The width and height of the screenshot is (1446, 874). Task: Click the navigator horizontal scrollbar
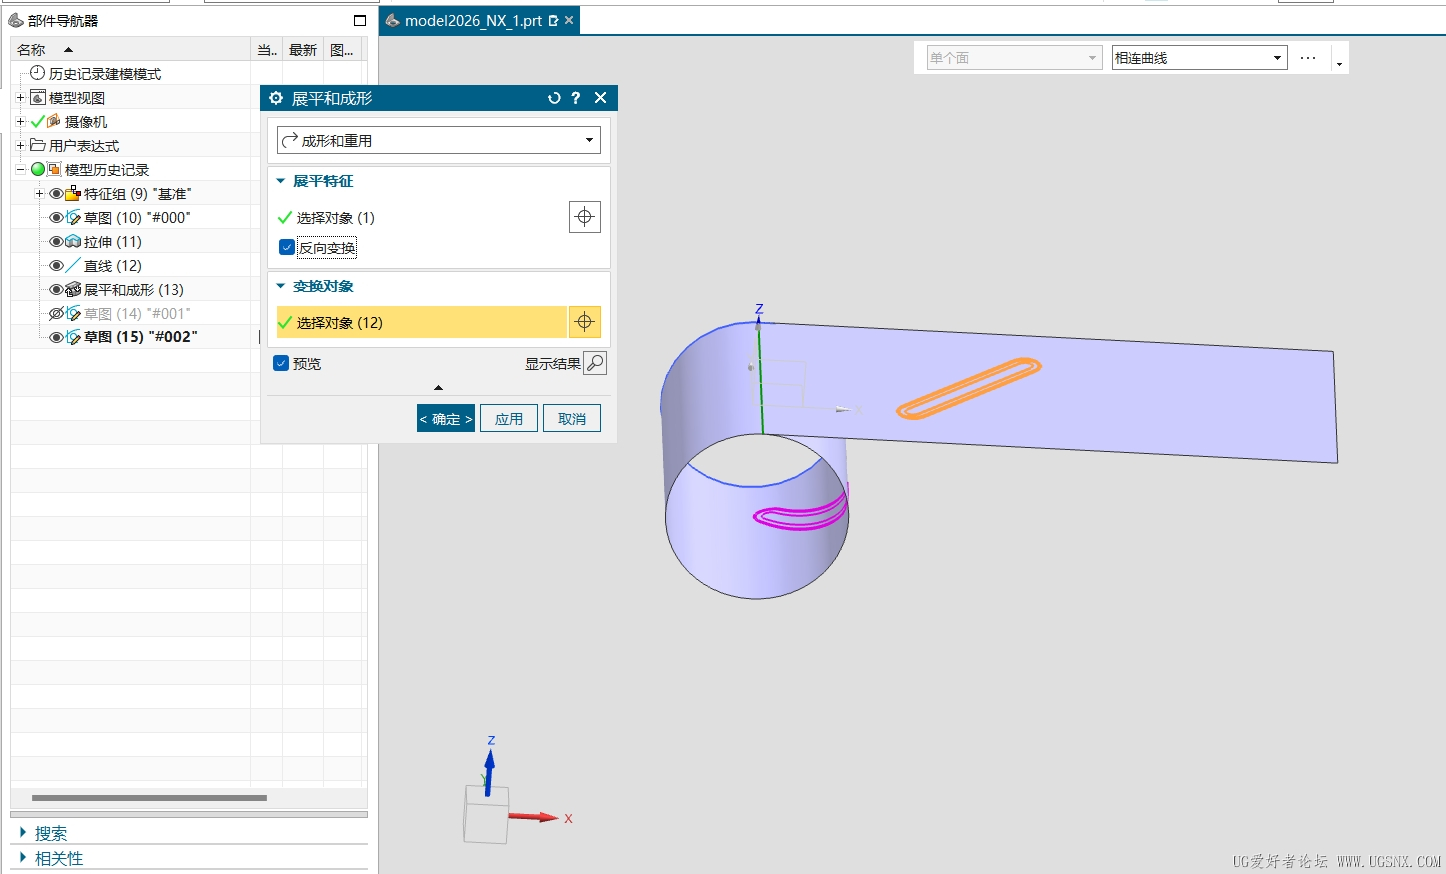pos(149,798)
